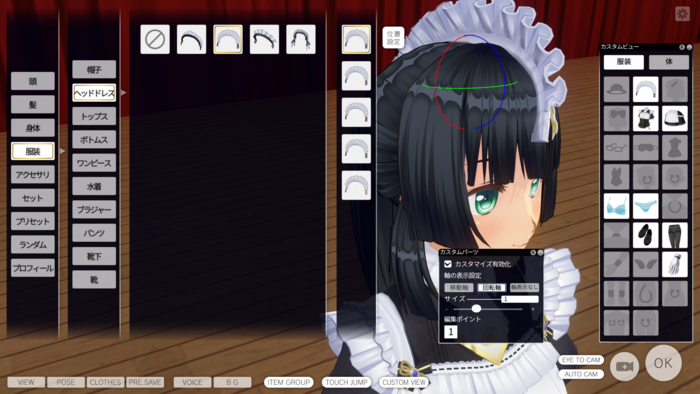700x394 pixels.
Task: Select the eye mask slot in Custom View
Action: coord(646,148)
